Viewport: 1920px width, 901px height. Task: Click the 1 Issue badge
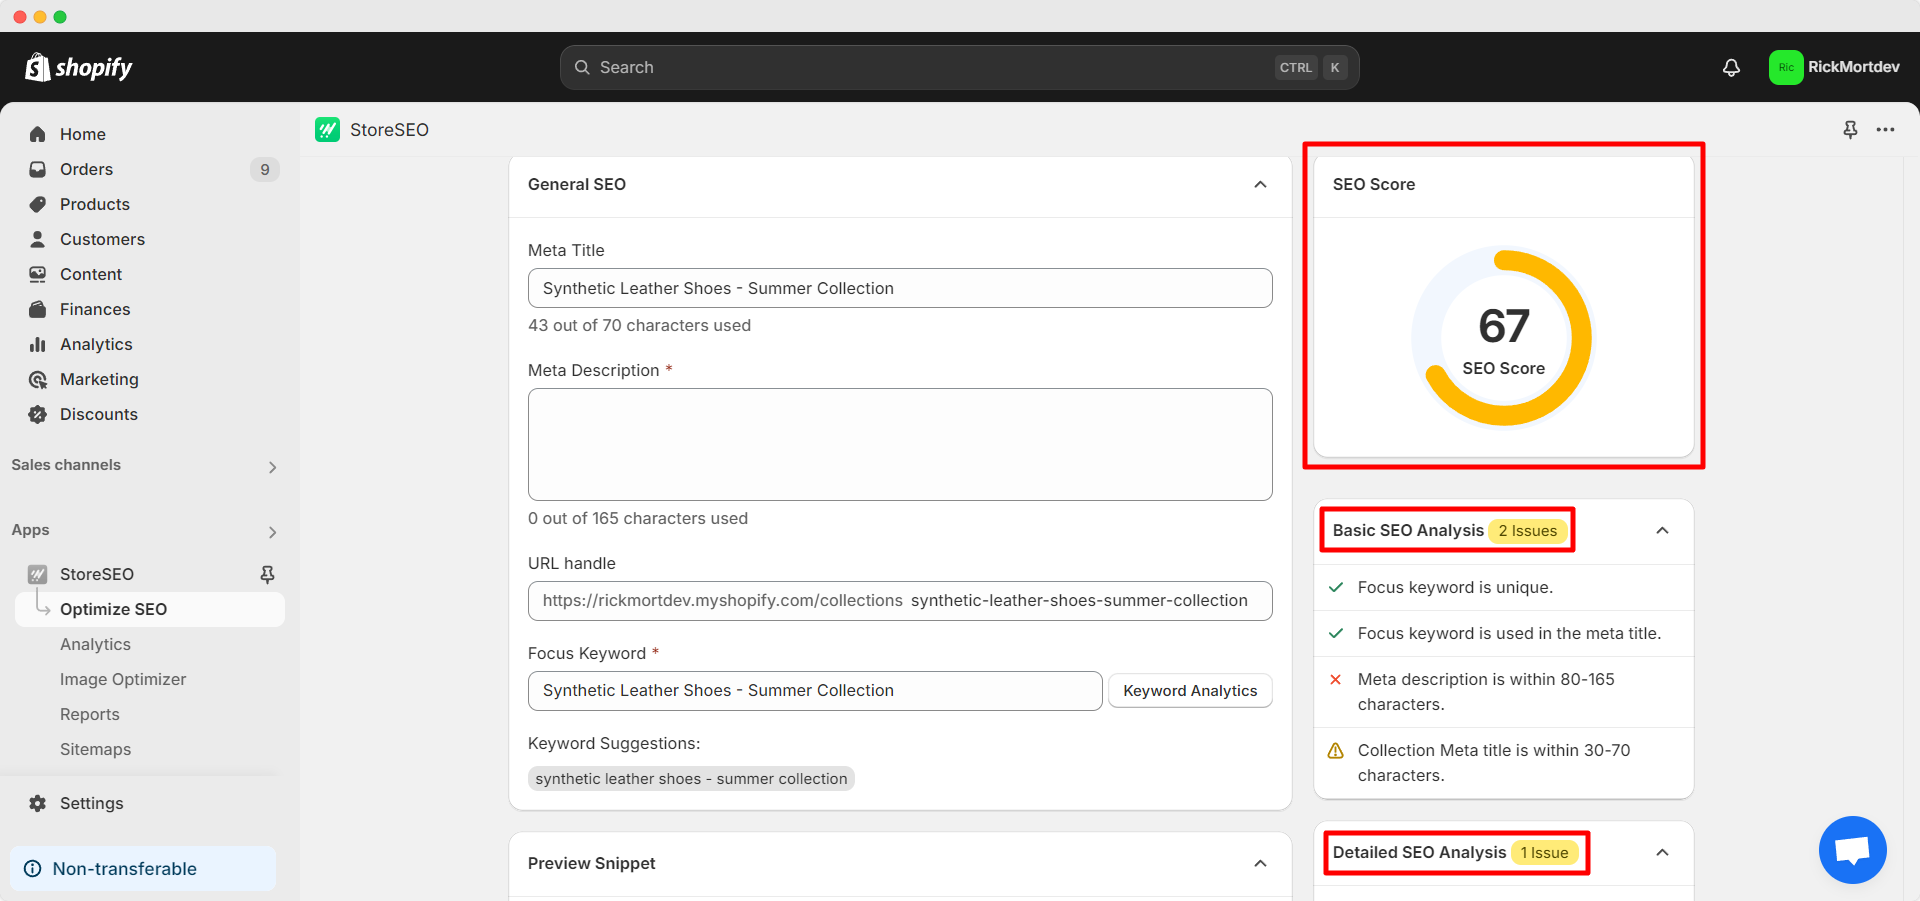point(1544,852)
